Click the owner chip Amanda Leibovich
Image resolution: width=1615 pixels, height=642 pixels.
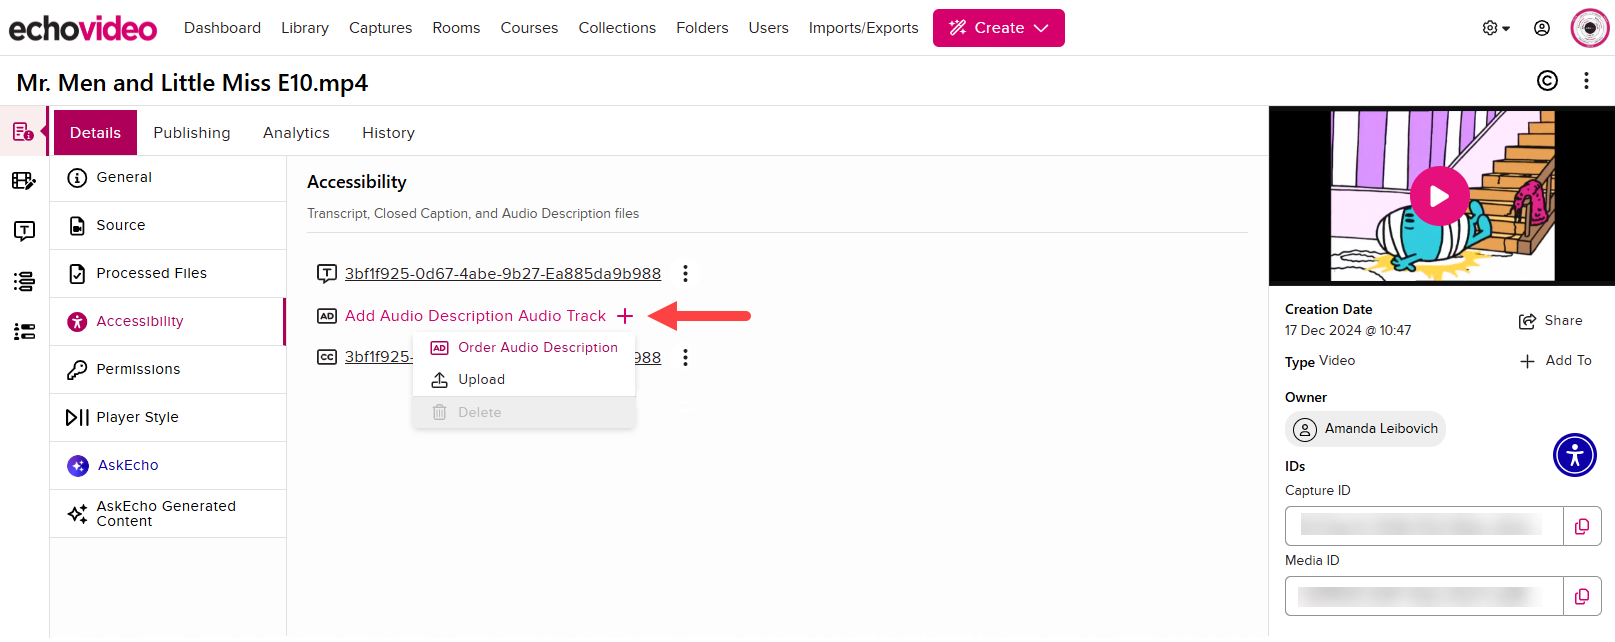click(1365, 429)
